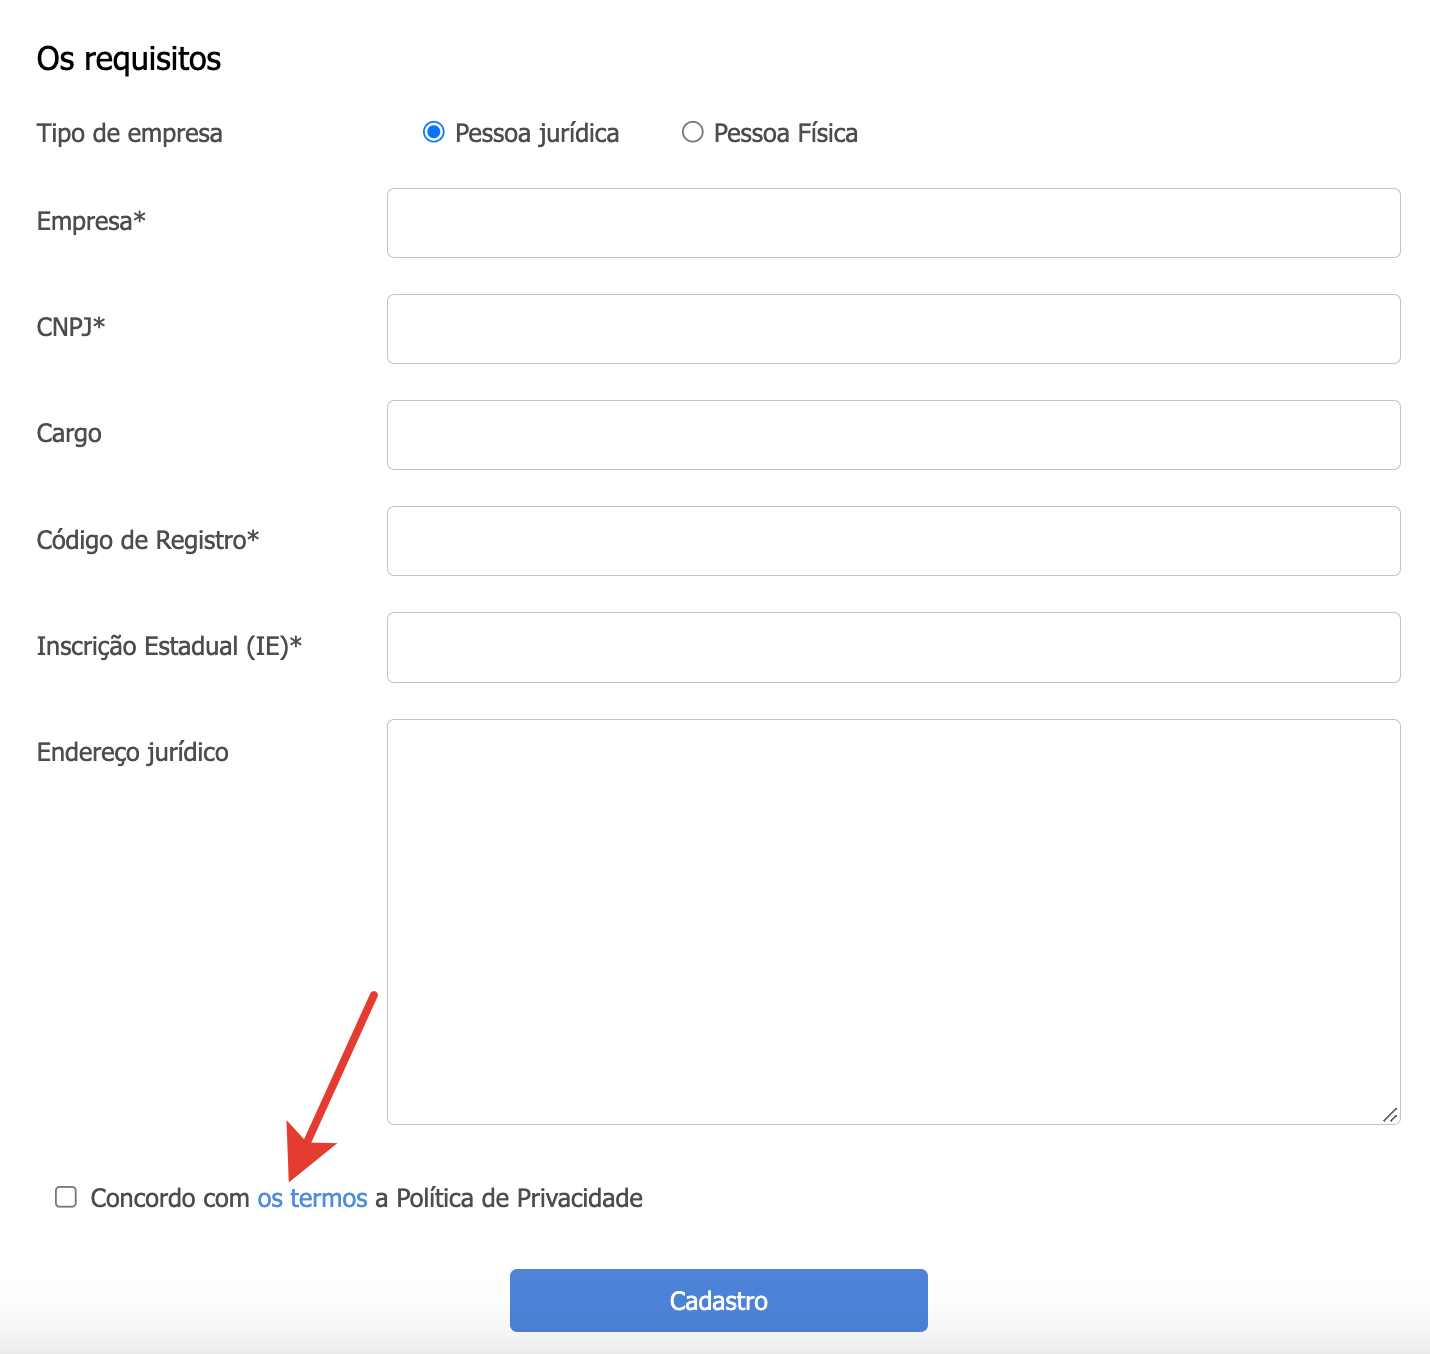
Task: Click the "Pessoa Física" label text
Action: tap(785, 133)
